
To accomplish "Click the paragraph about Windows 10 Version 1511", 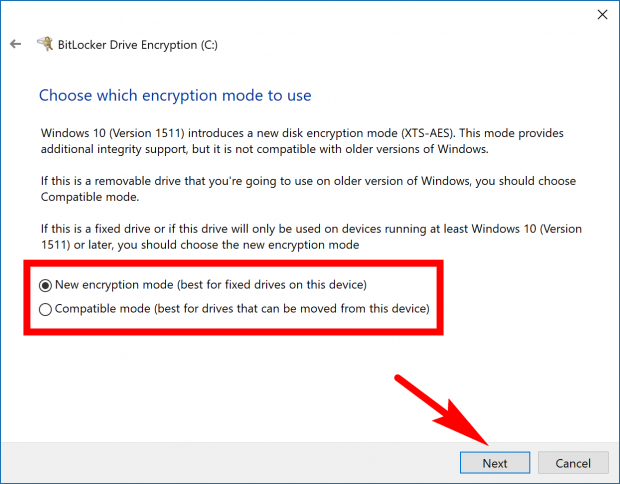I will [300, 139].
